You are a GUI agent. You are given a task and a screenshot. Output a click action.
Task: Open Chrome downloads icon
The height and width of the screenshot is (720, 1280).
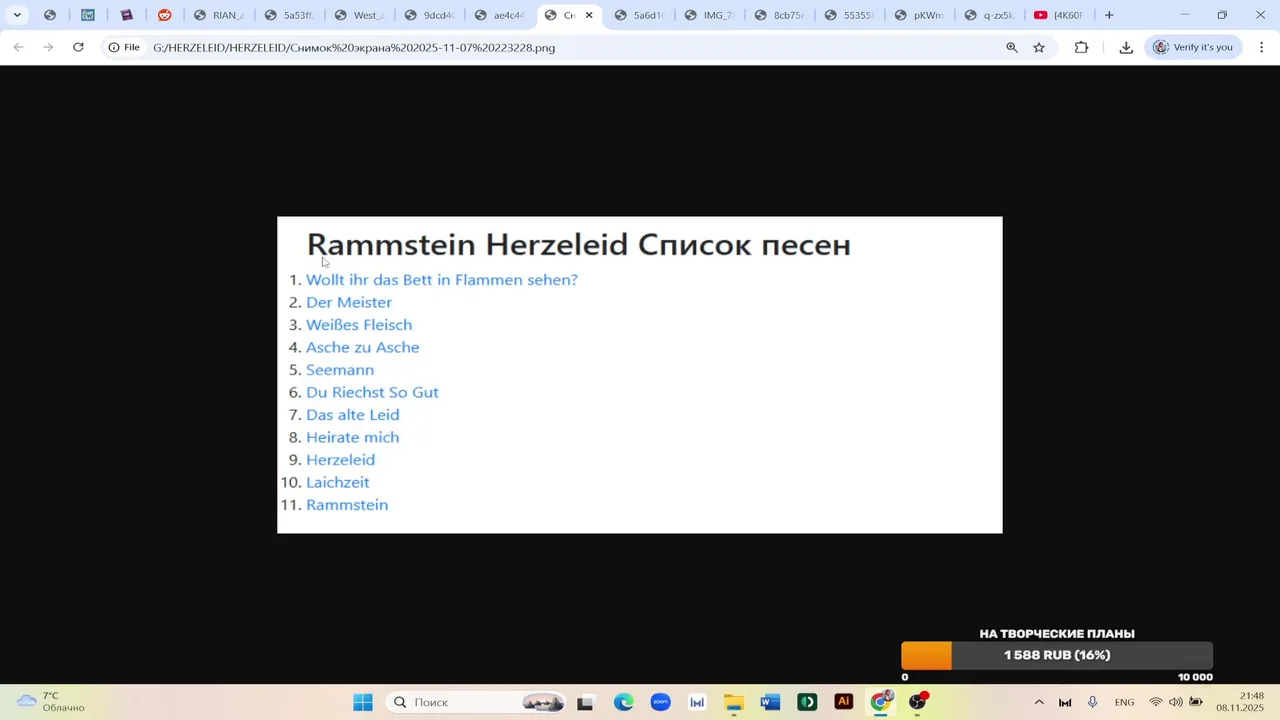(x=1126, y=47)
